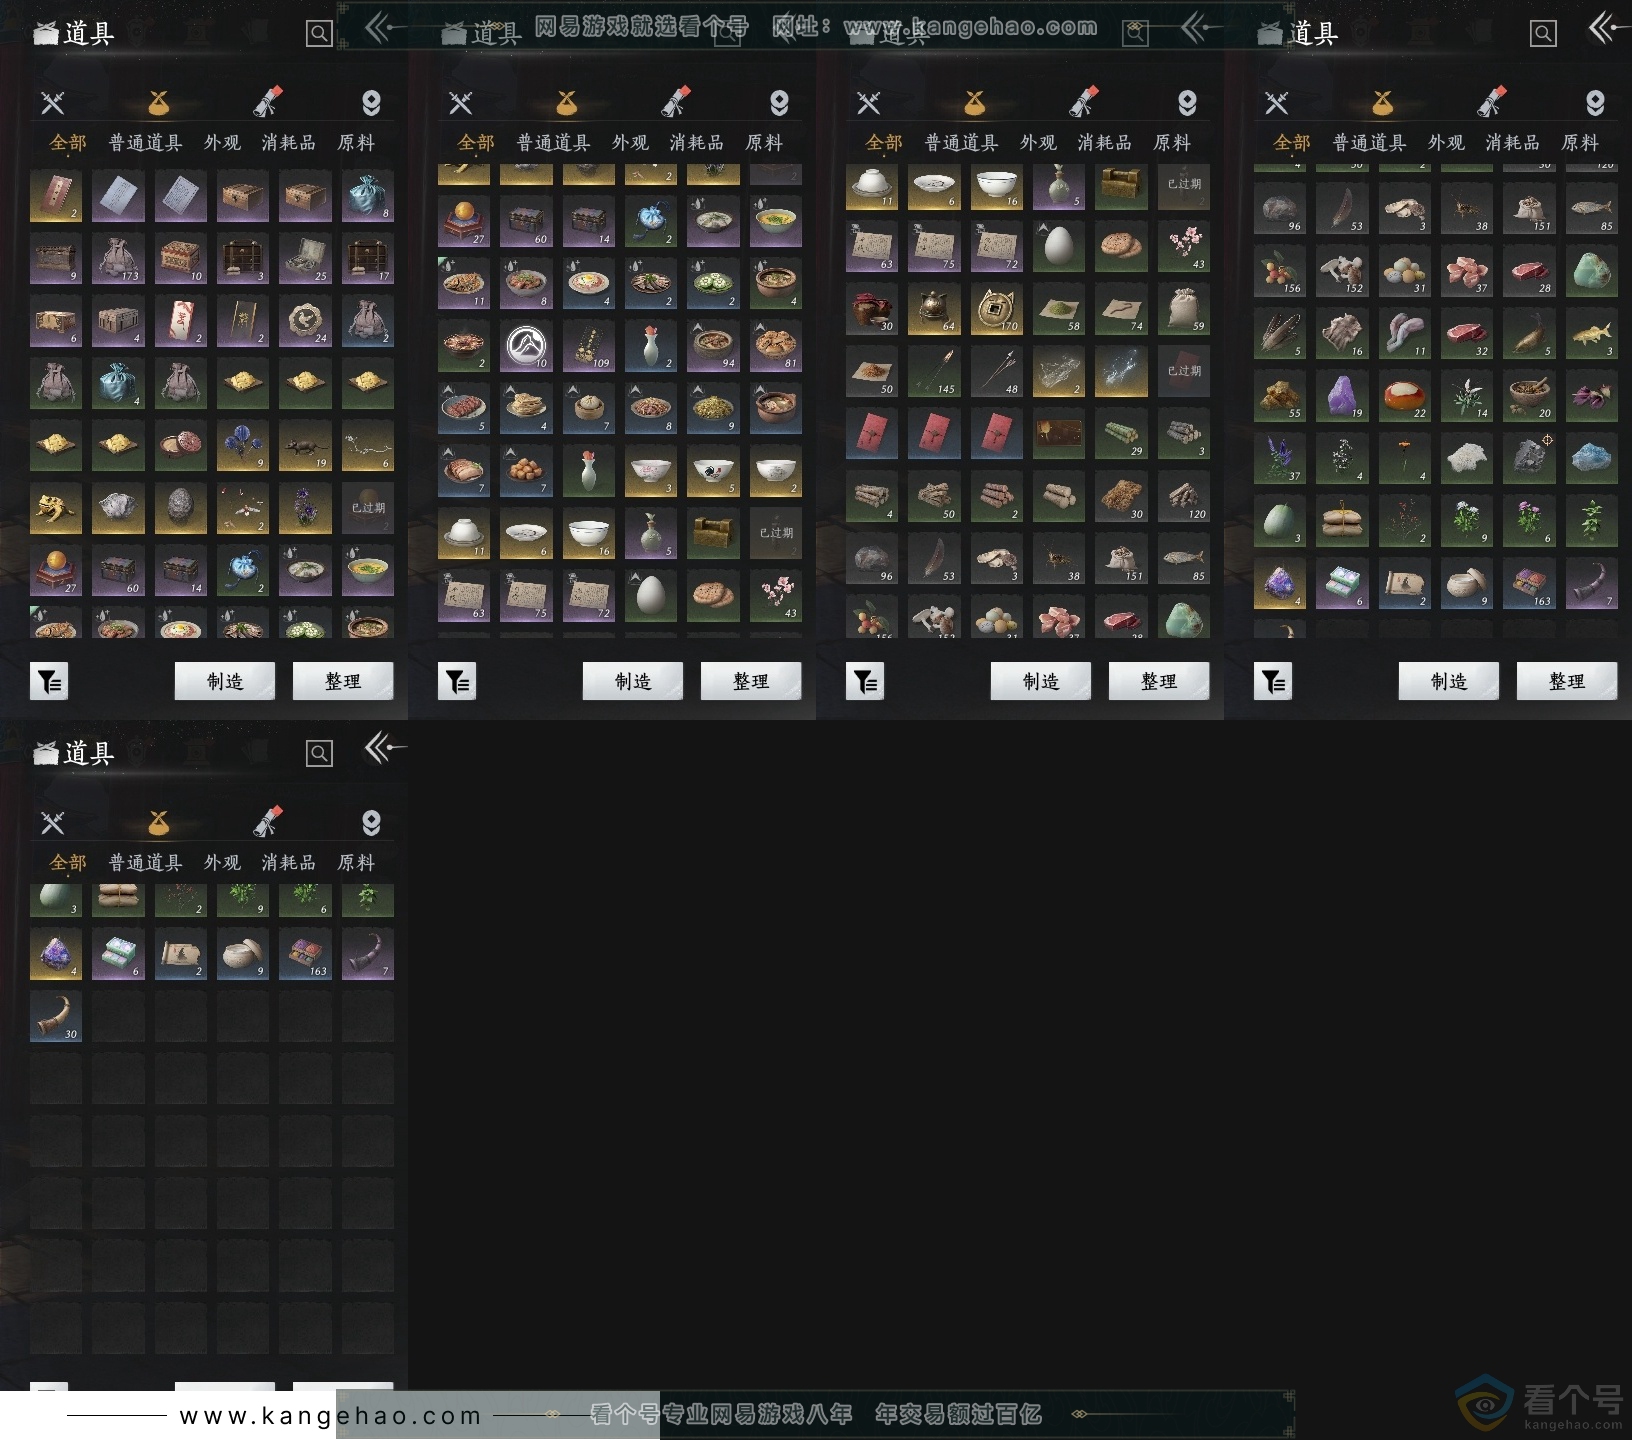Viewport: 1632px width, 1440px height.
Task: Select crossed swords category in first panel
Action: point(53,102)
